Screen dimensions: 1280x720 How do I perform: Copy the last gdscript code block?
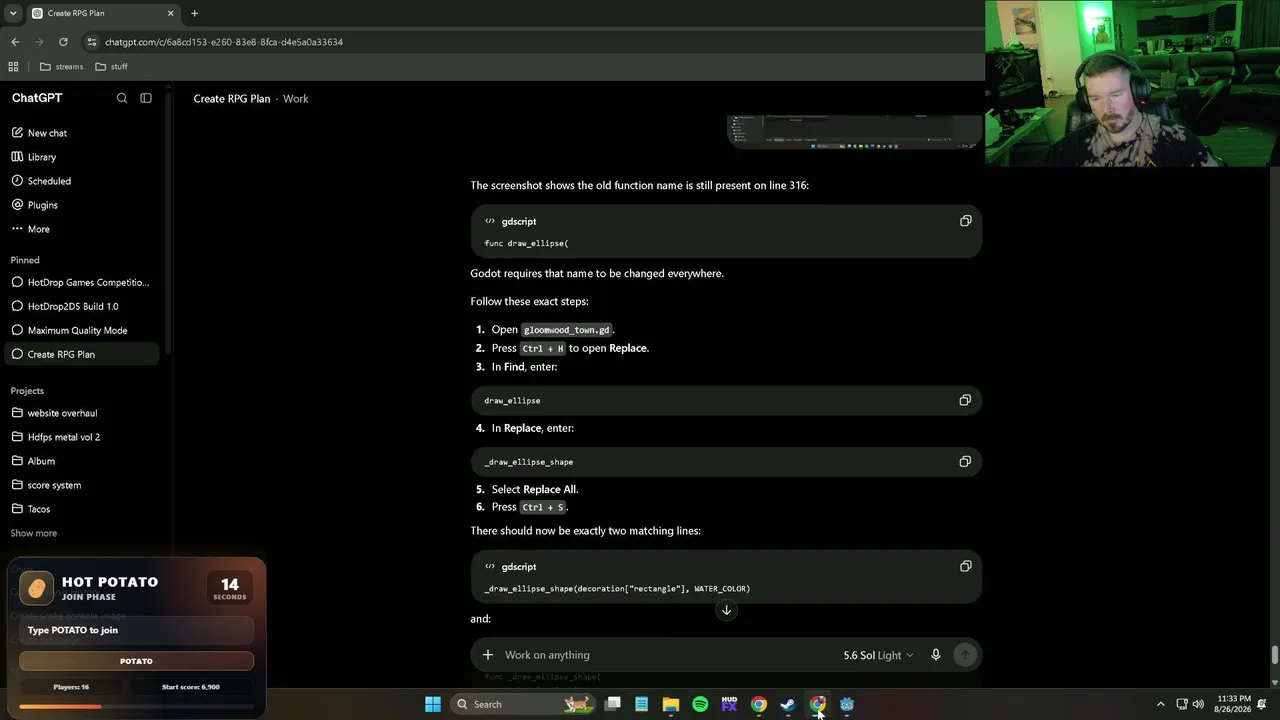click(x=965, y=566)
